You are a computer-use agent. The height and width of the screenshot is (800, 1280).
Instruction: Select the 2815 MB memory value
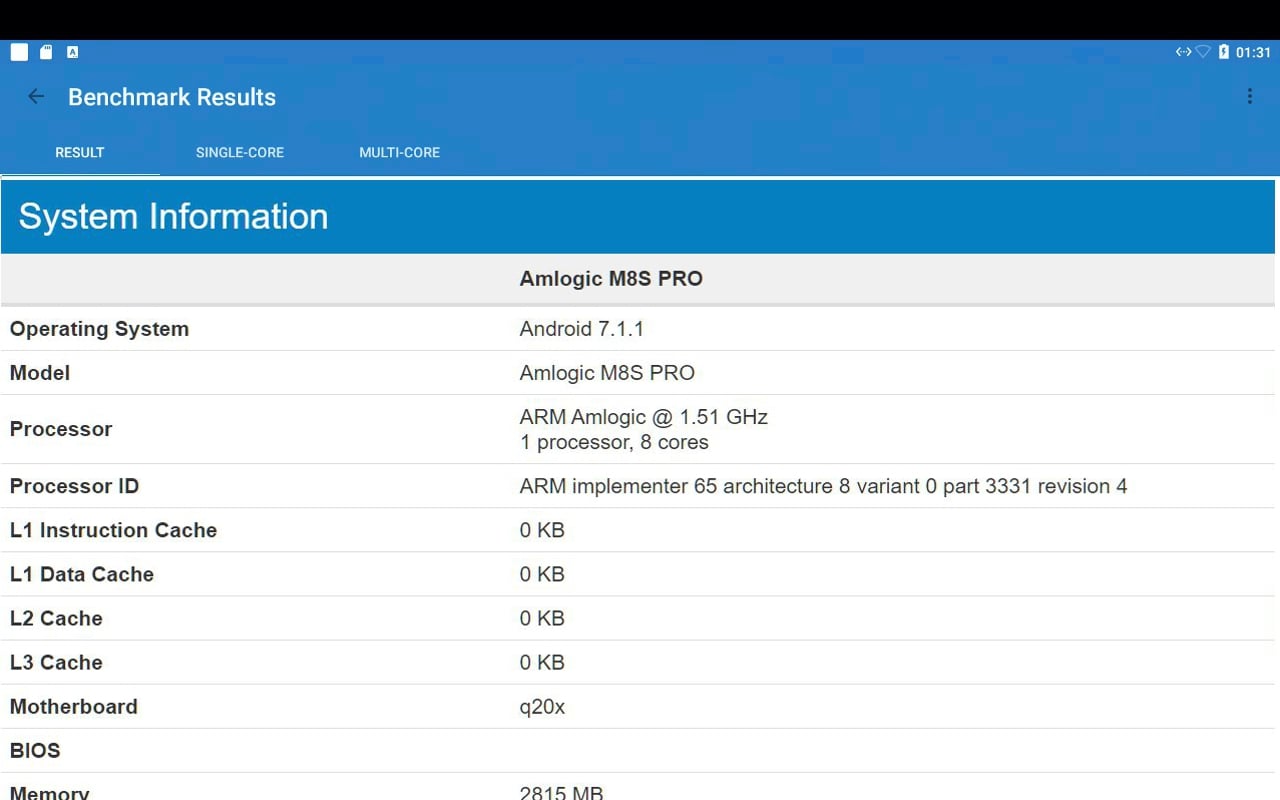coord(561,792)
